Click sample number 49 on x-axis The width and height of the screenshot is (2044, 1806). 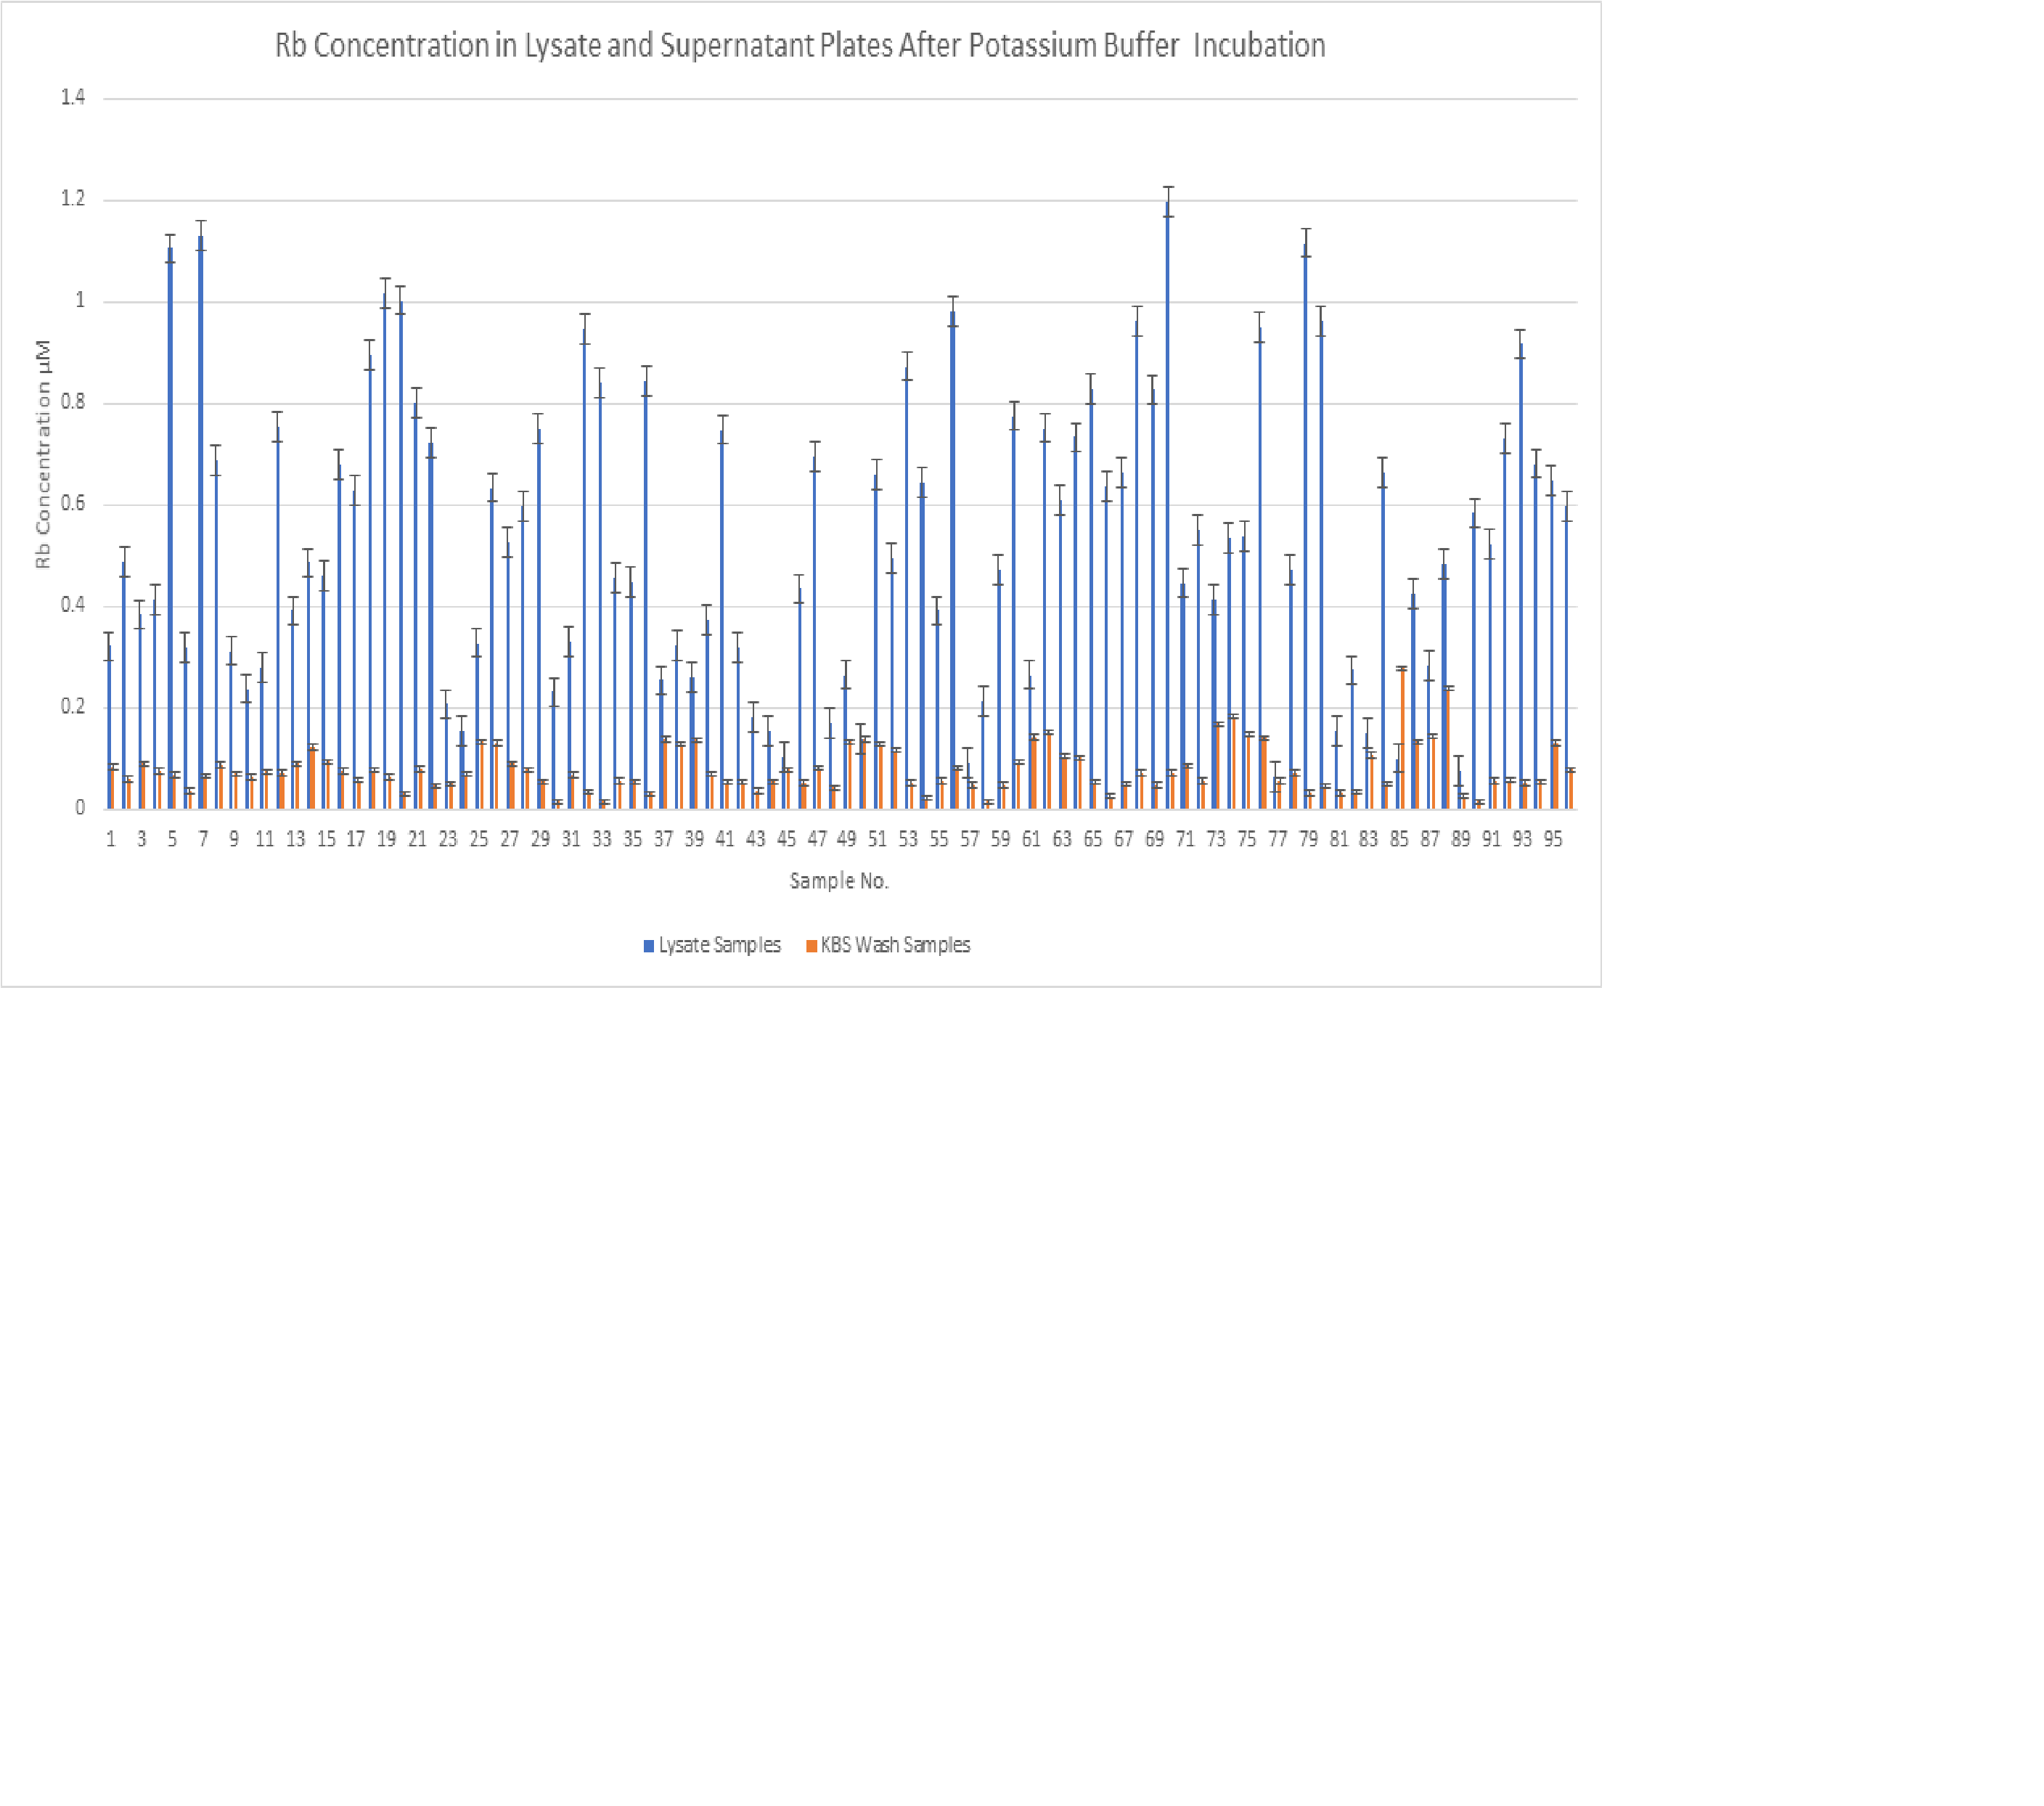pyautogui.click(x=847, y=839)
